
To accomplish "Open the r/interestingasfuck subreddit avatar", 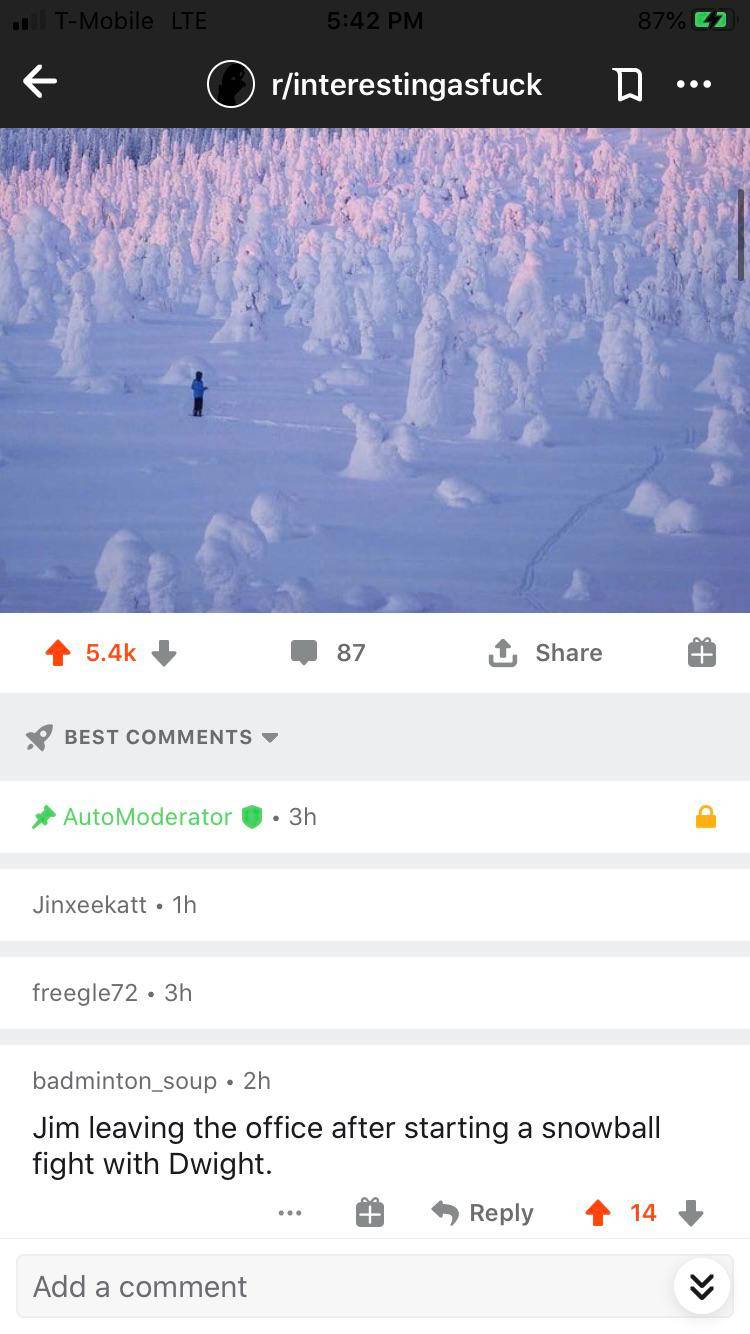I will point(231,84).
